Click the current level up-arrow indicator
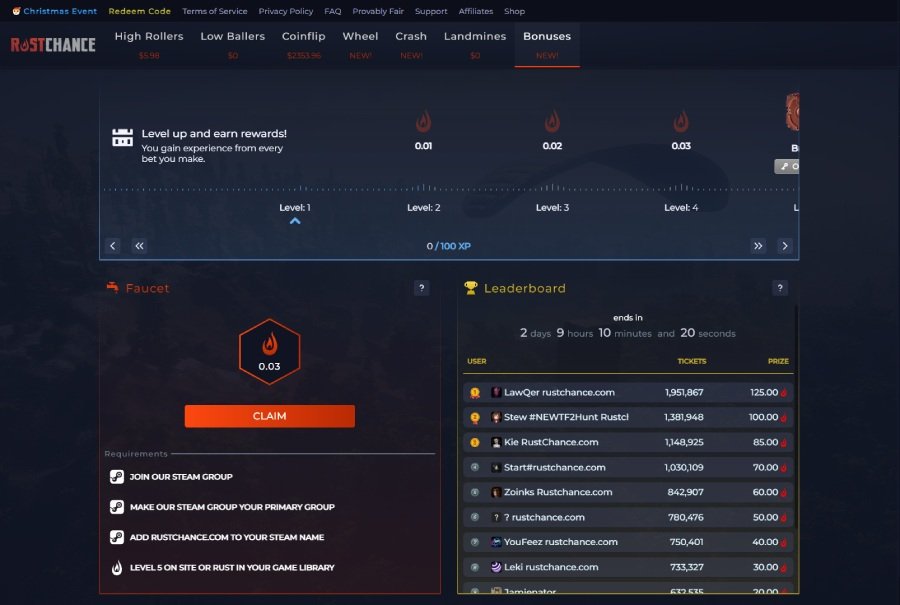The width and height of the screenshot is (900, 605). point(295,221)
